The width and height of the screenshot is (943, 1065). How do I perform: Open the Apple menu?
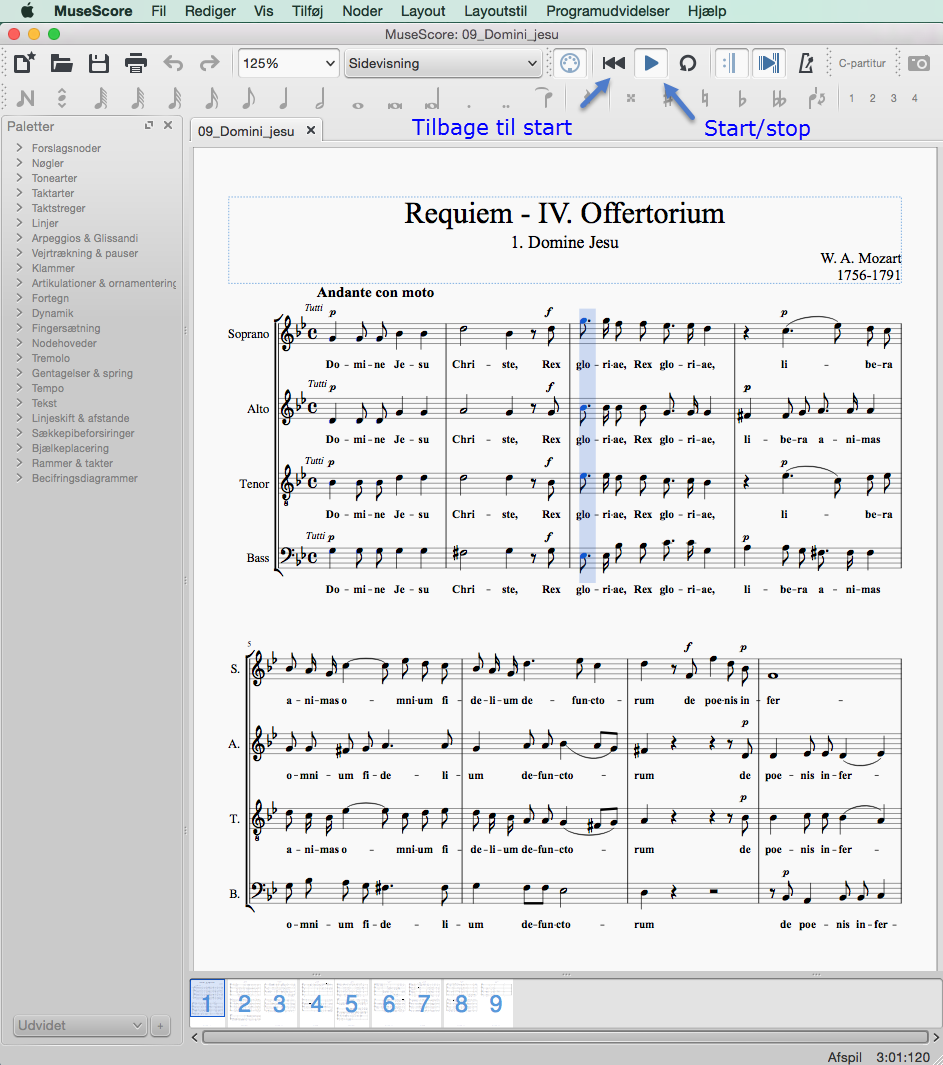pyautogui.click(x=27, y=11)
